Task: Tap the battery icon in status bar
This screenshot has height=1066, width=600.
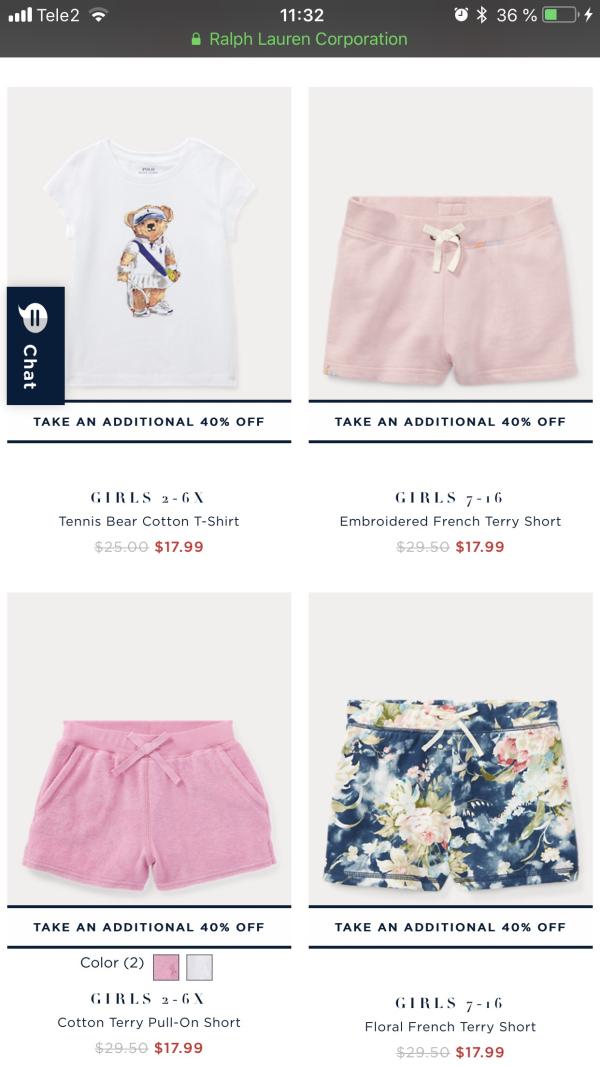Action: click(560, 14)
